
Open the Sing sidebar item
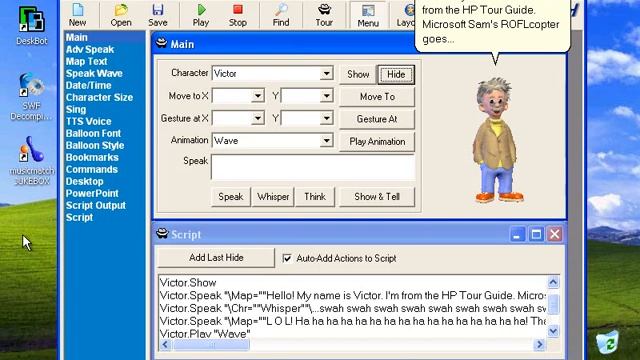[x=76, y=110]
